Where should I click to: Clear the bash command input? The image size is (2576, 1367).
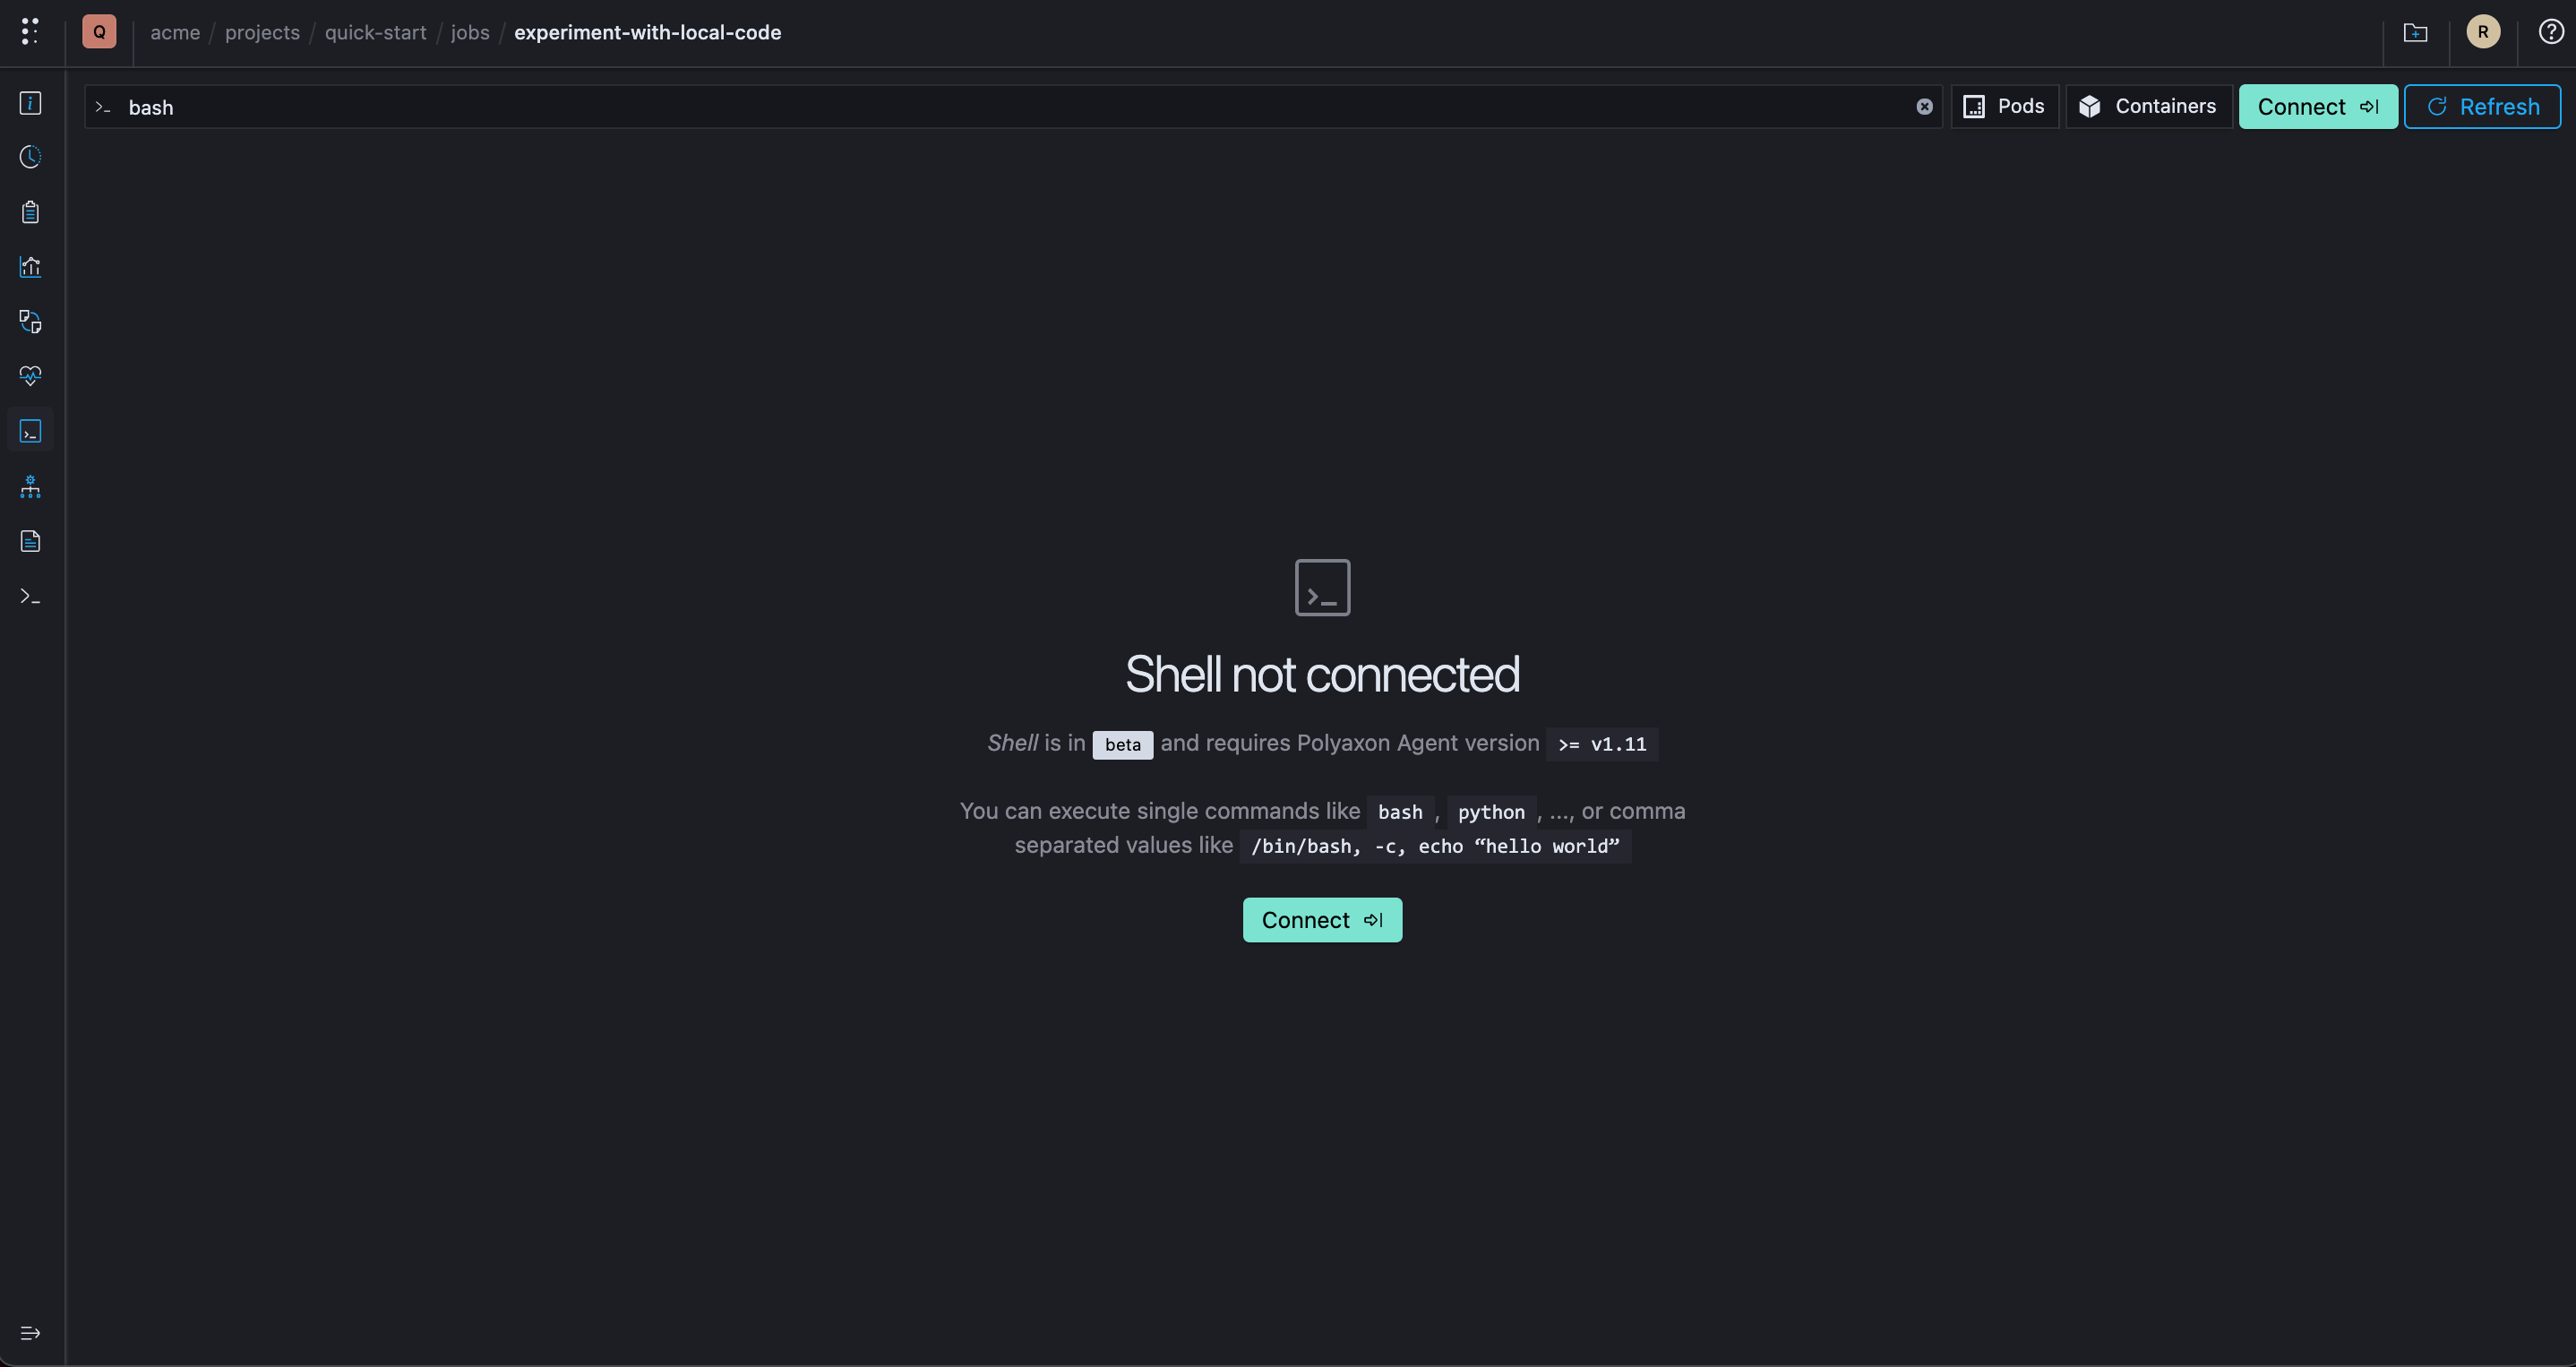click(x=1924, y=107)
